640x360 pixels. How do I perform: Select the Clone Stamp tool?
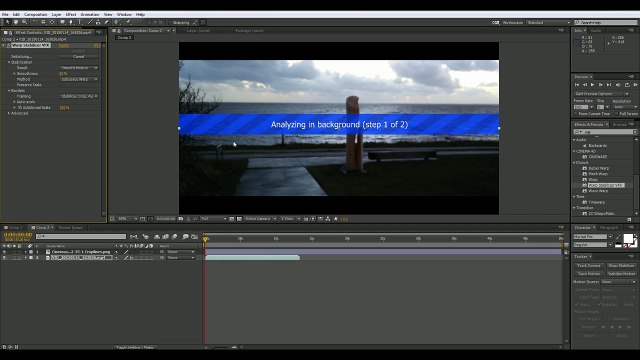coord(98,22)
